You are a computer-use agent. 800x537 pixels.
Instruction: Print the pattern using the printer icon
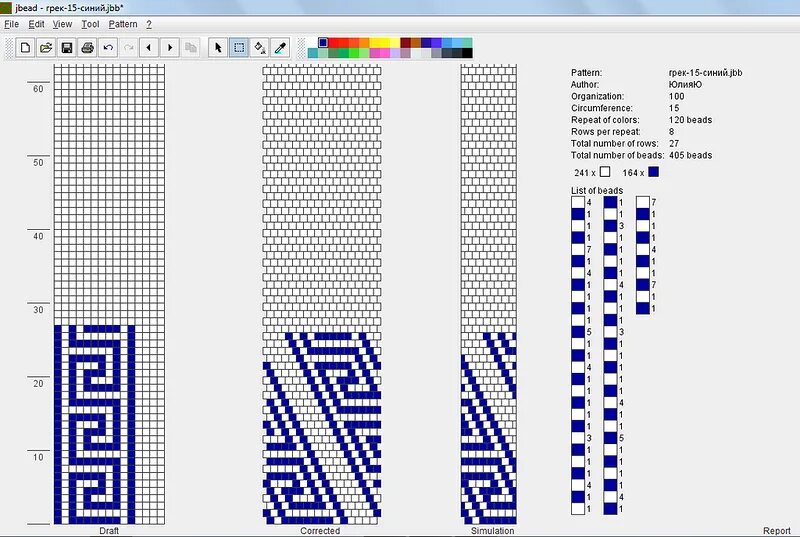pos(87,48)
